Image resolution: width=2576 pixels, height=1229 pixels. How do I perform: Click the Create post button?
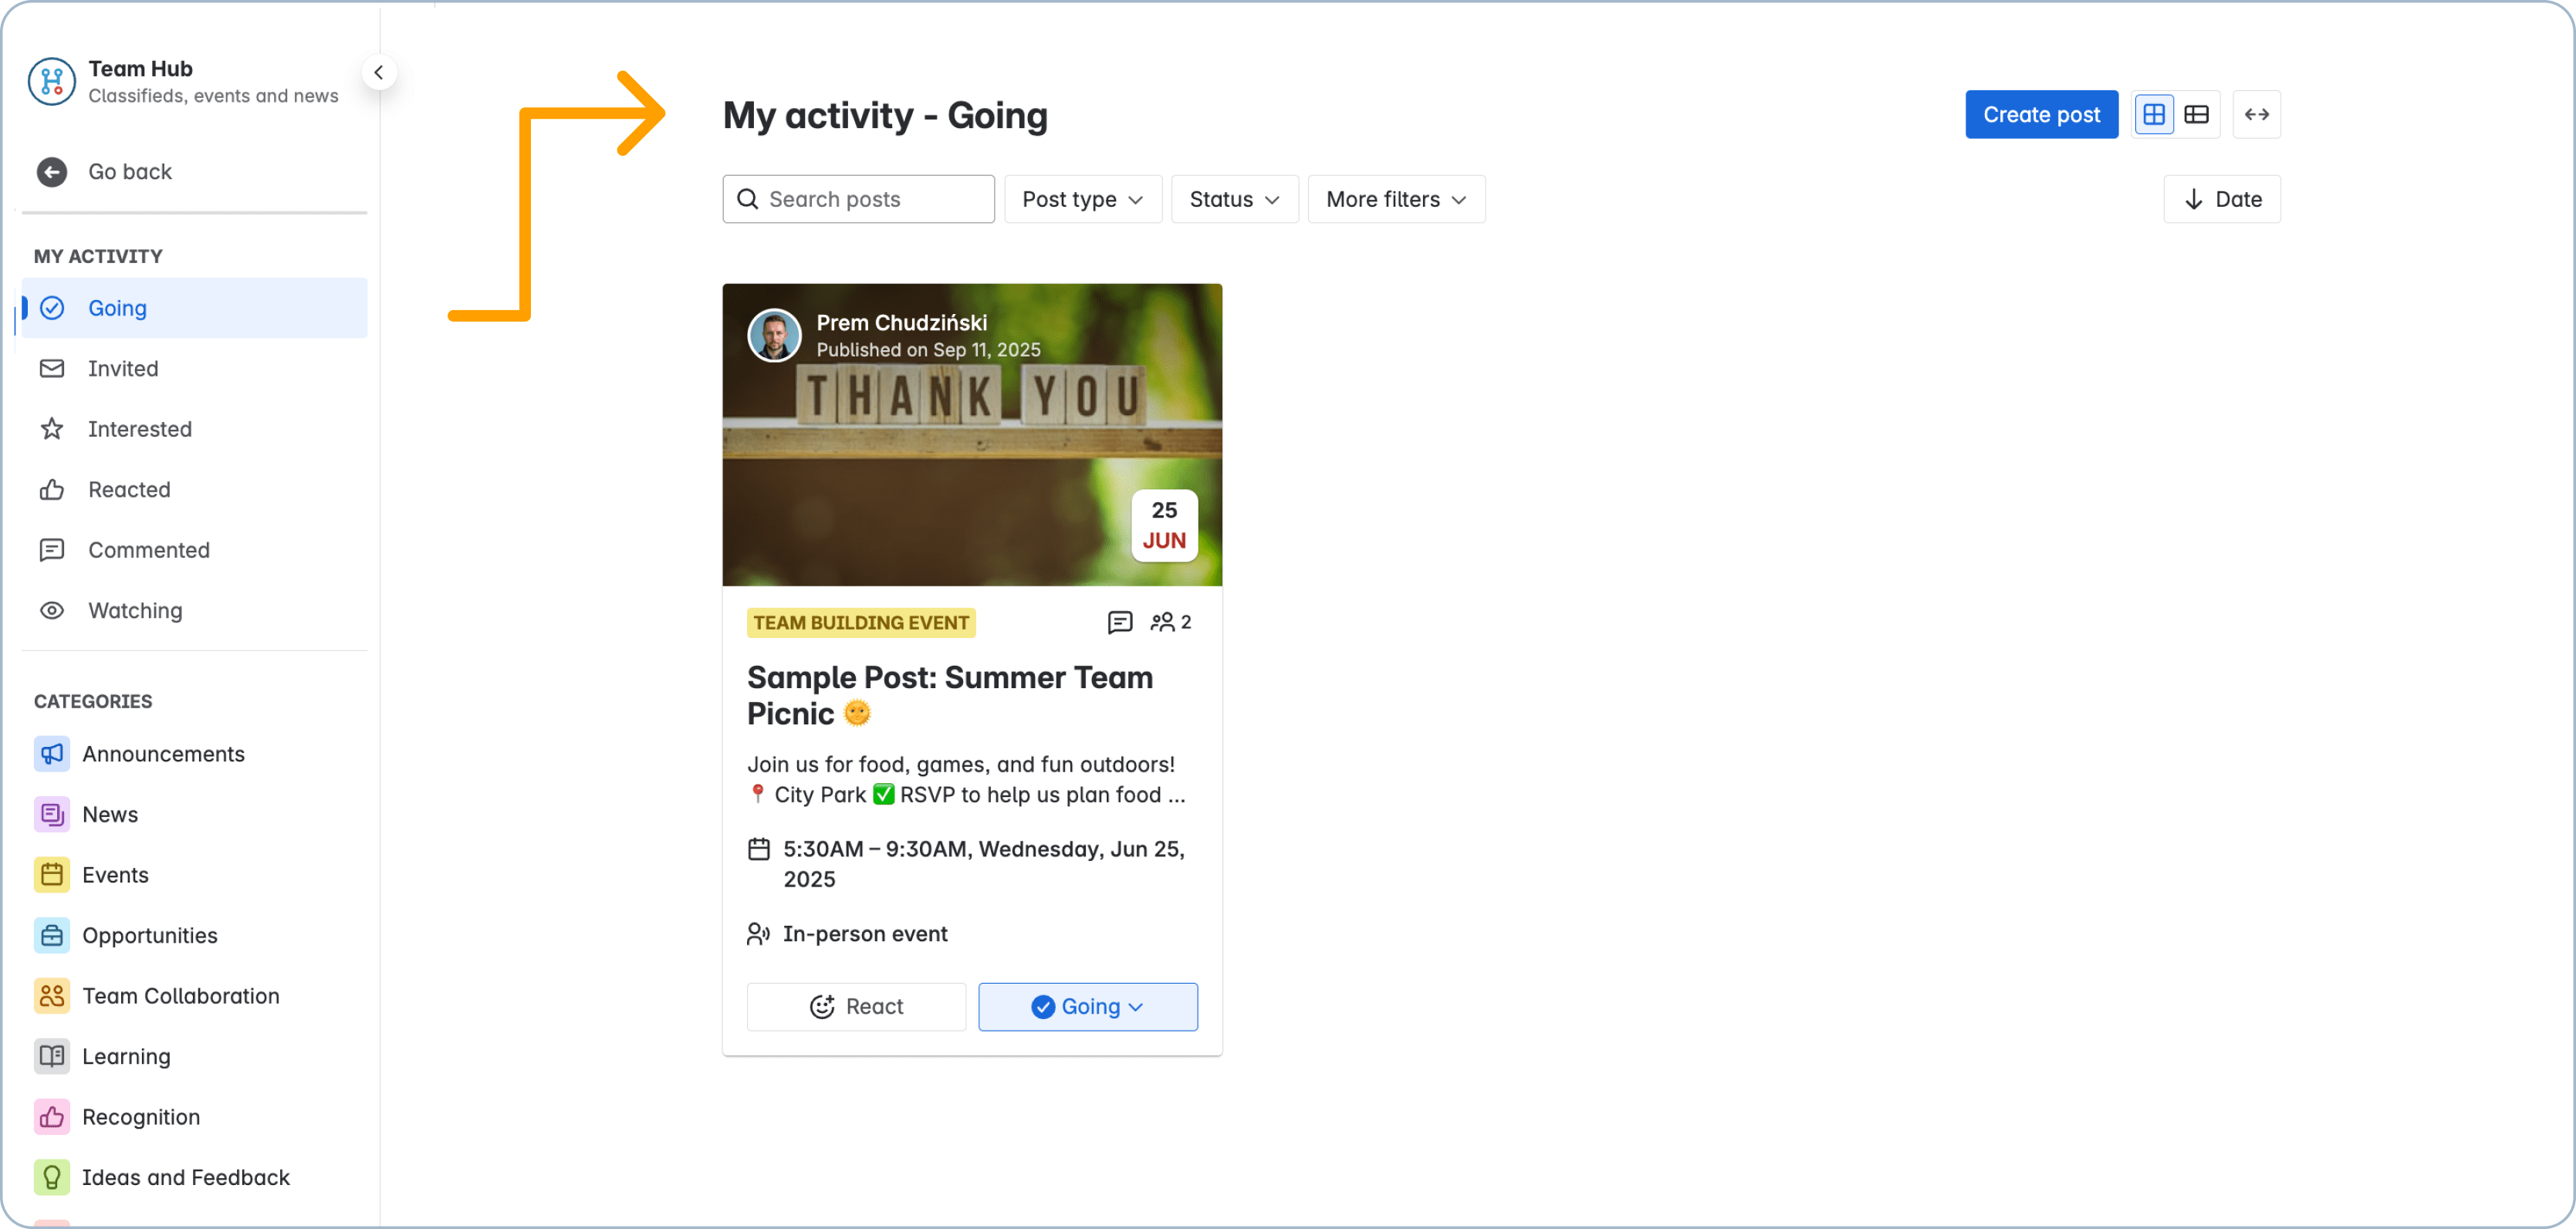[x=2041, y=114]
